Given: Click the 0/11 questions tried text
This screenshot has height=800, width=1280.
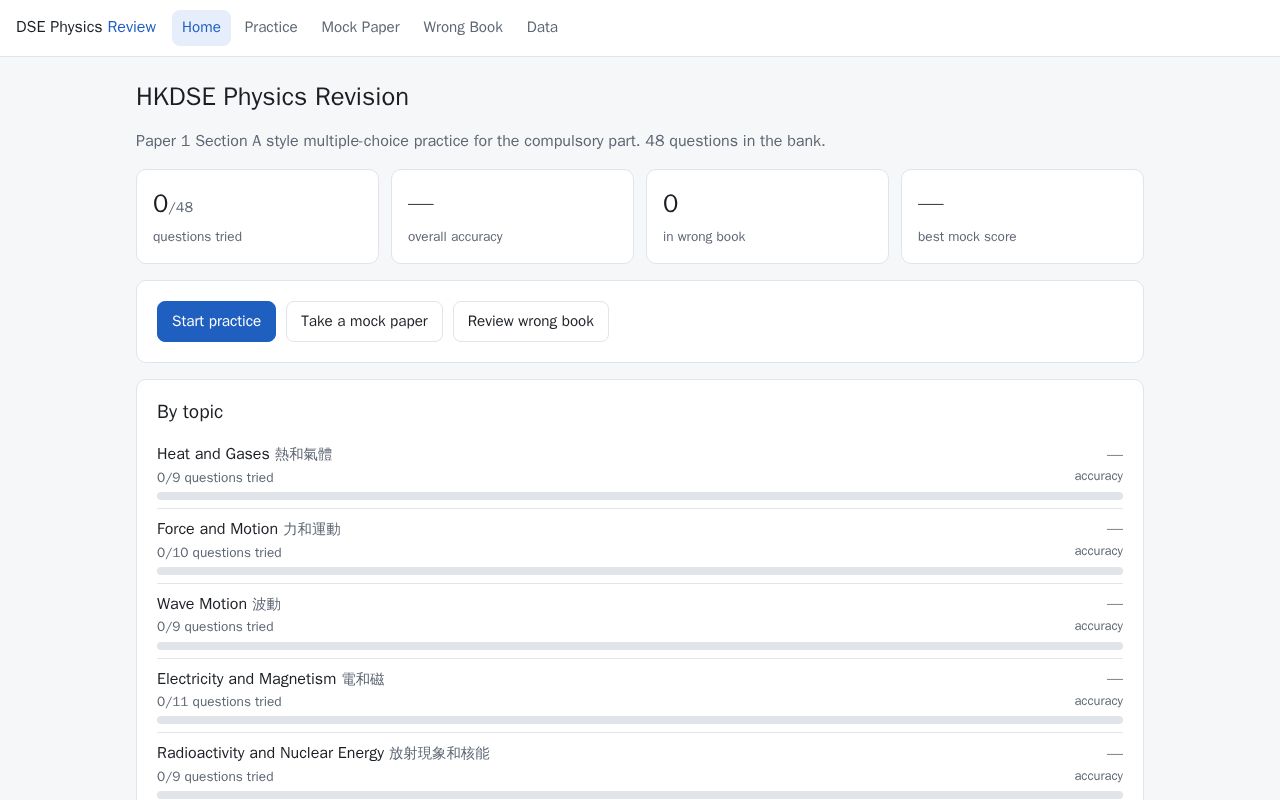Looking at the screenshot, I should [219, 702].
